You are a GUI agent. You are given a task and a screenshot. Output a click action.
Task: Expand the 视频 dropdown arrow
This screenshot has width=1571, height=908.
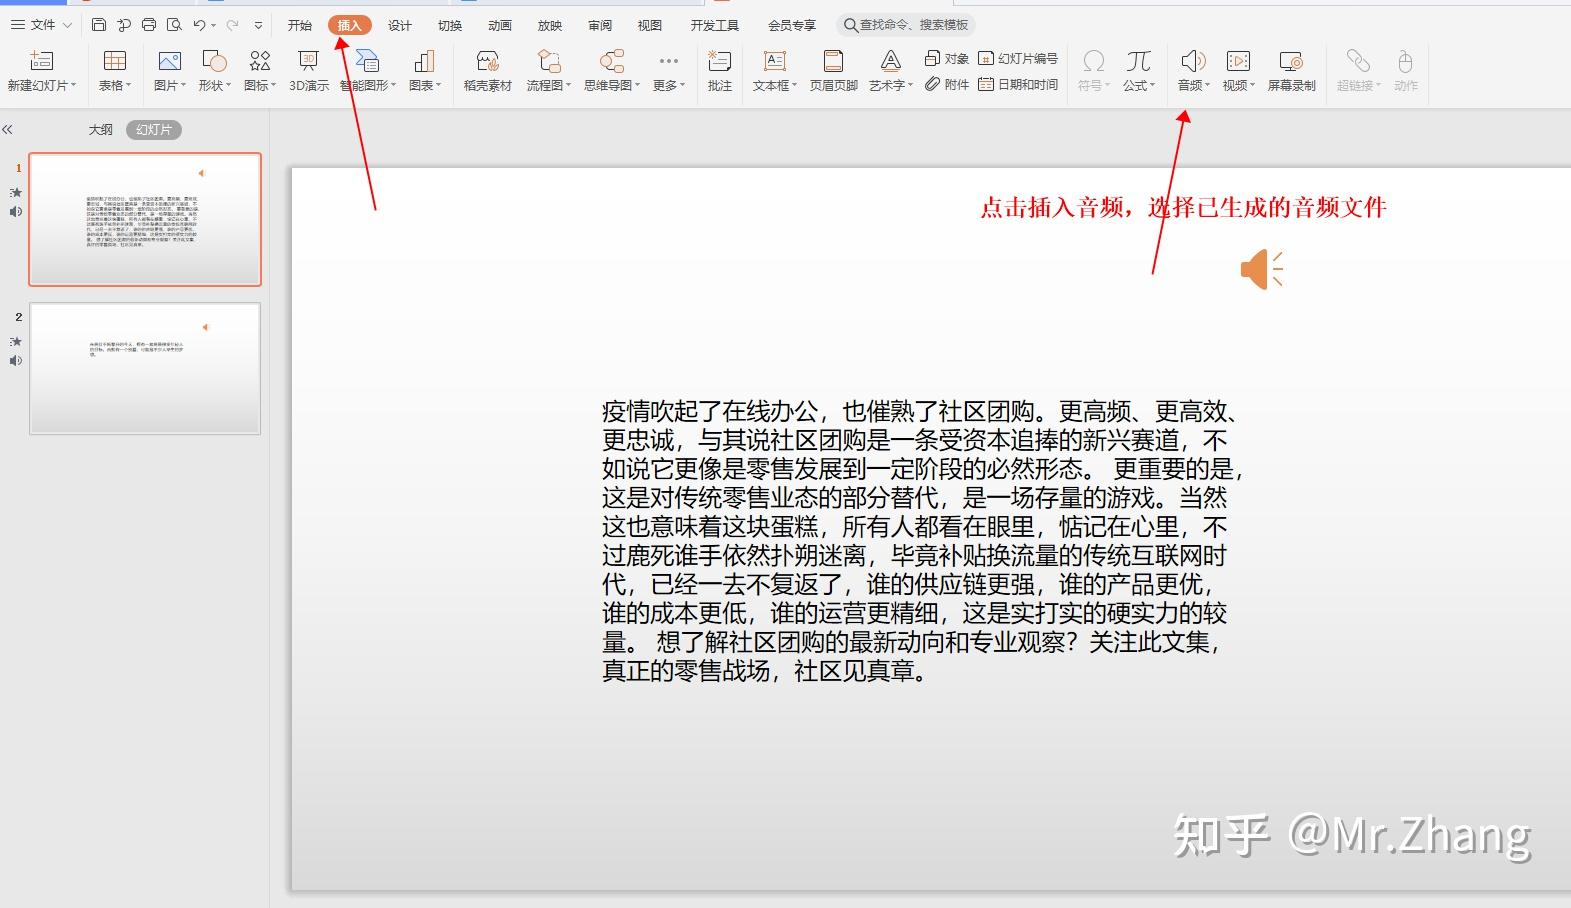pyautogui.click(x=1252, y=85)
